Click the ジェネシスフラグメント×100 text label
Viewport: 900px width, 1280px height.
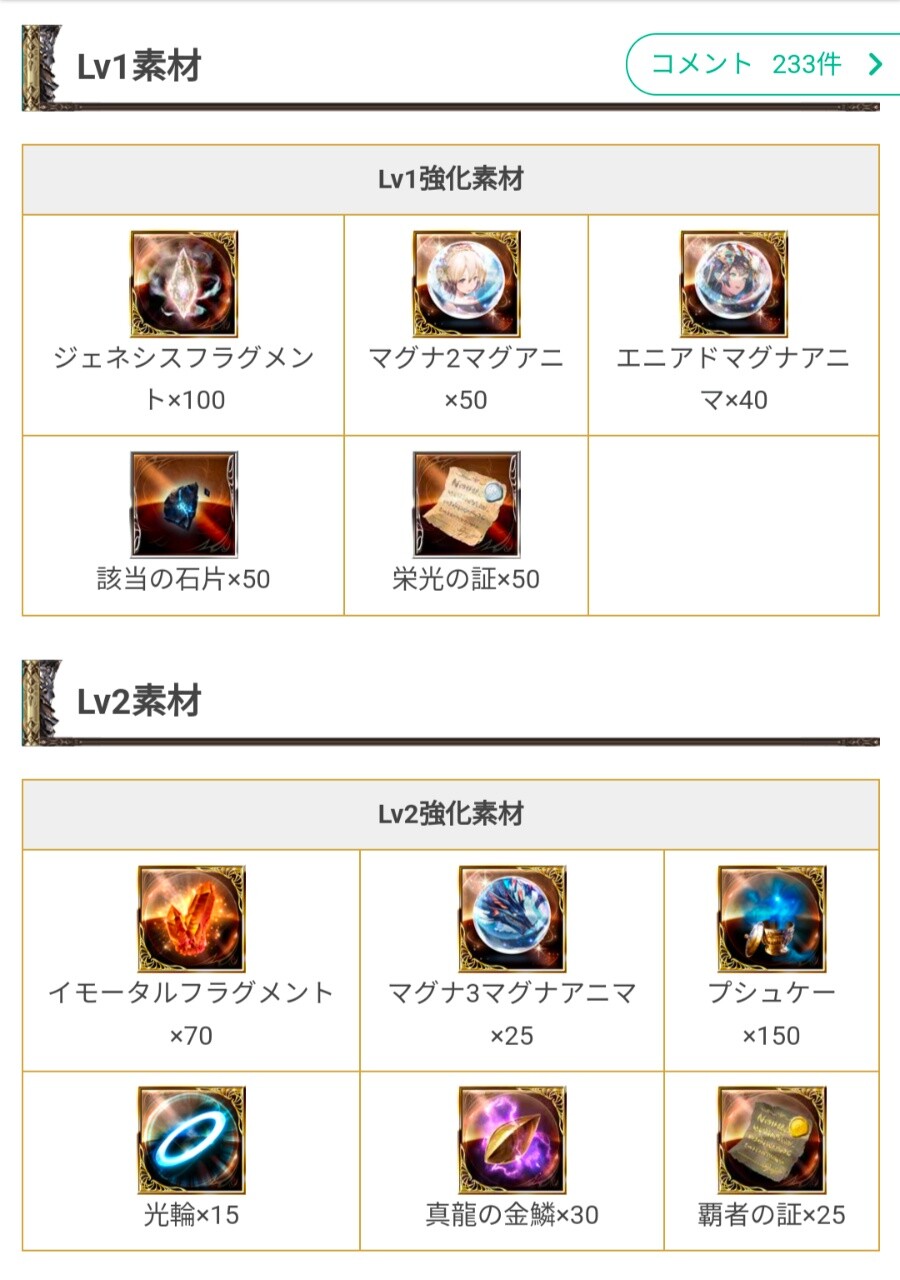click(x=184, y=379)
